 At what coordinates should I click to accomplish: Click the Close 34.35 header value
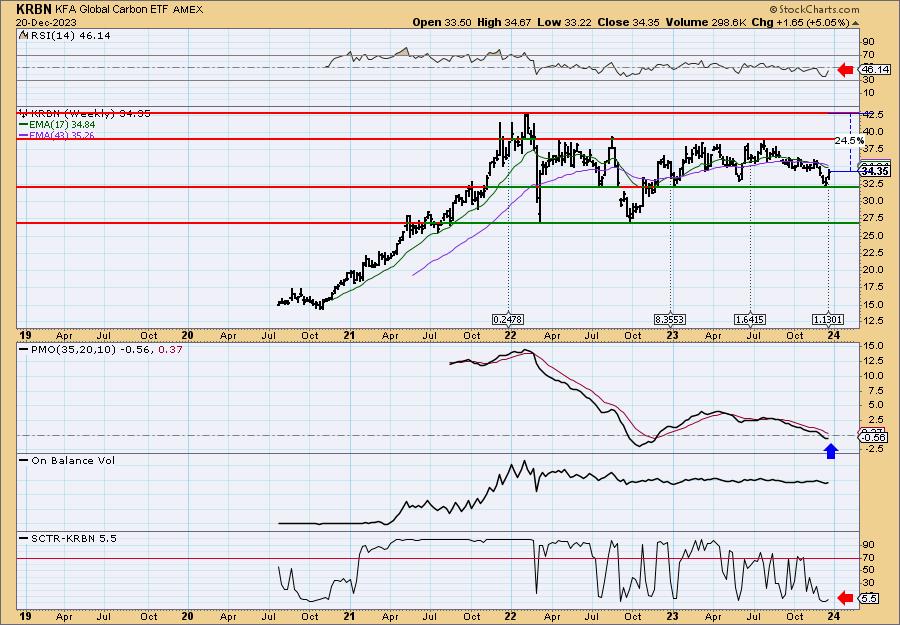629,22
